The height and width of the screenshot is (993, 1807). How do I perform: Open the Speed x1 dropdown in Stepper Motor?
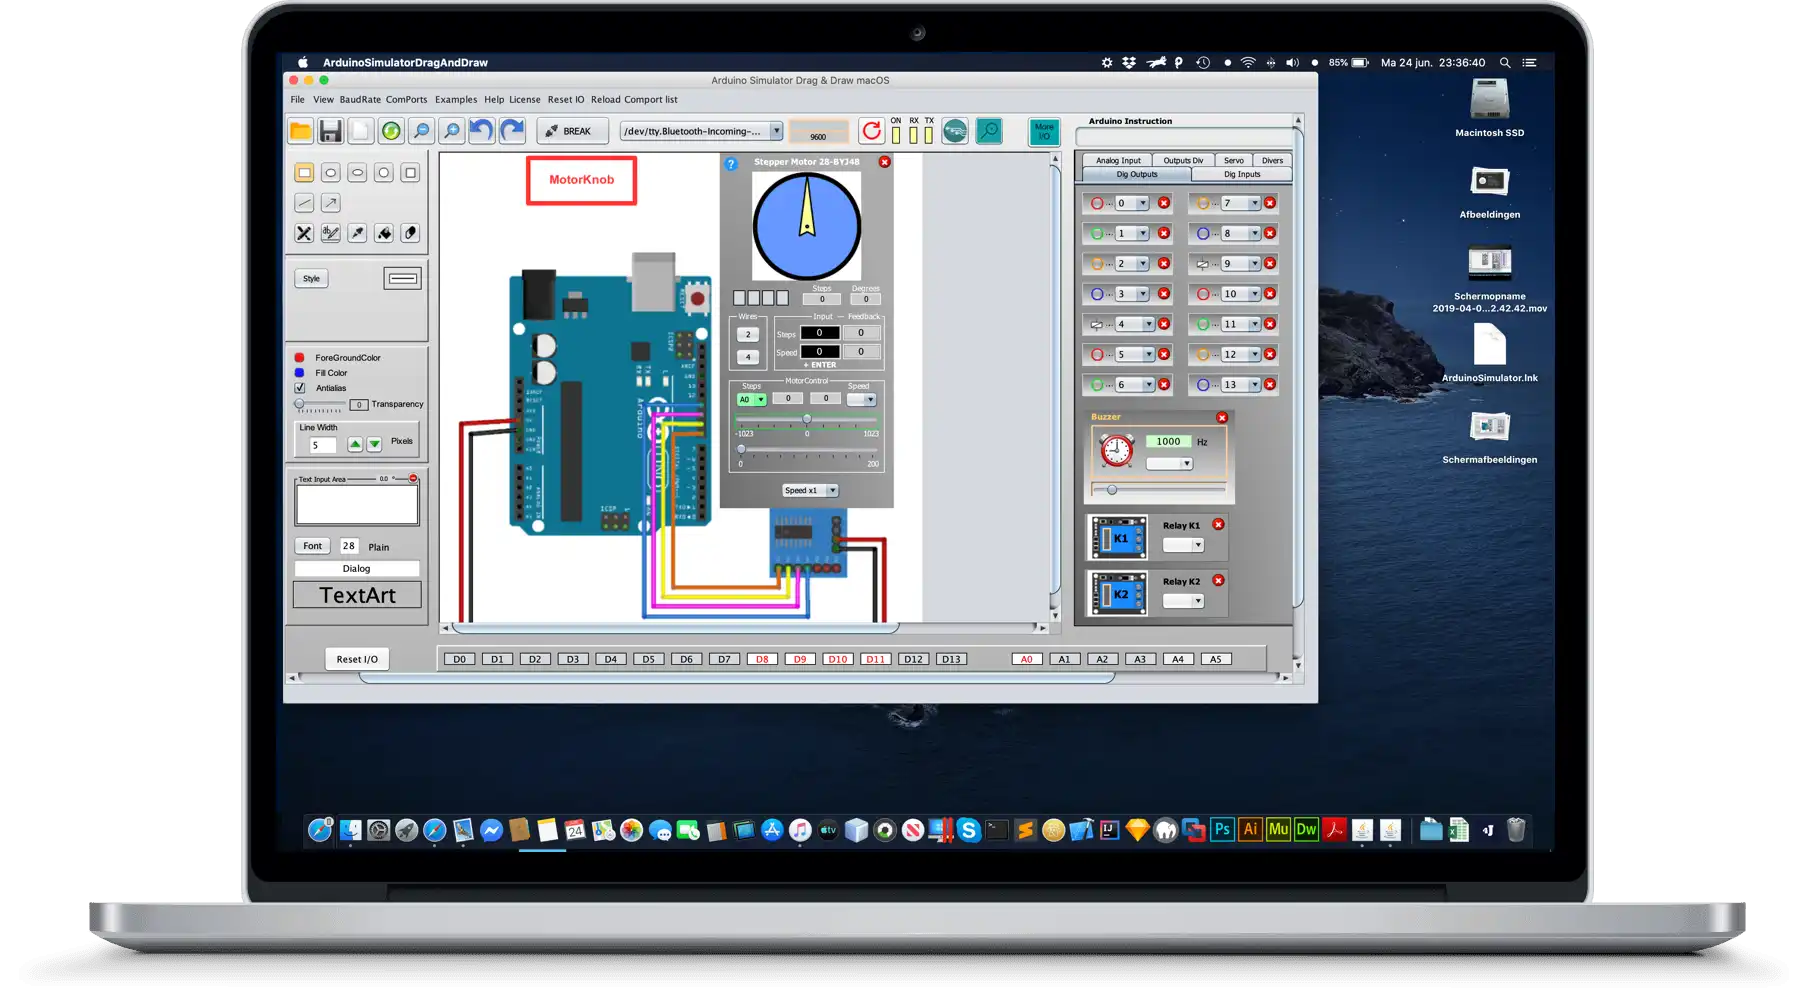pos(810,490)
